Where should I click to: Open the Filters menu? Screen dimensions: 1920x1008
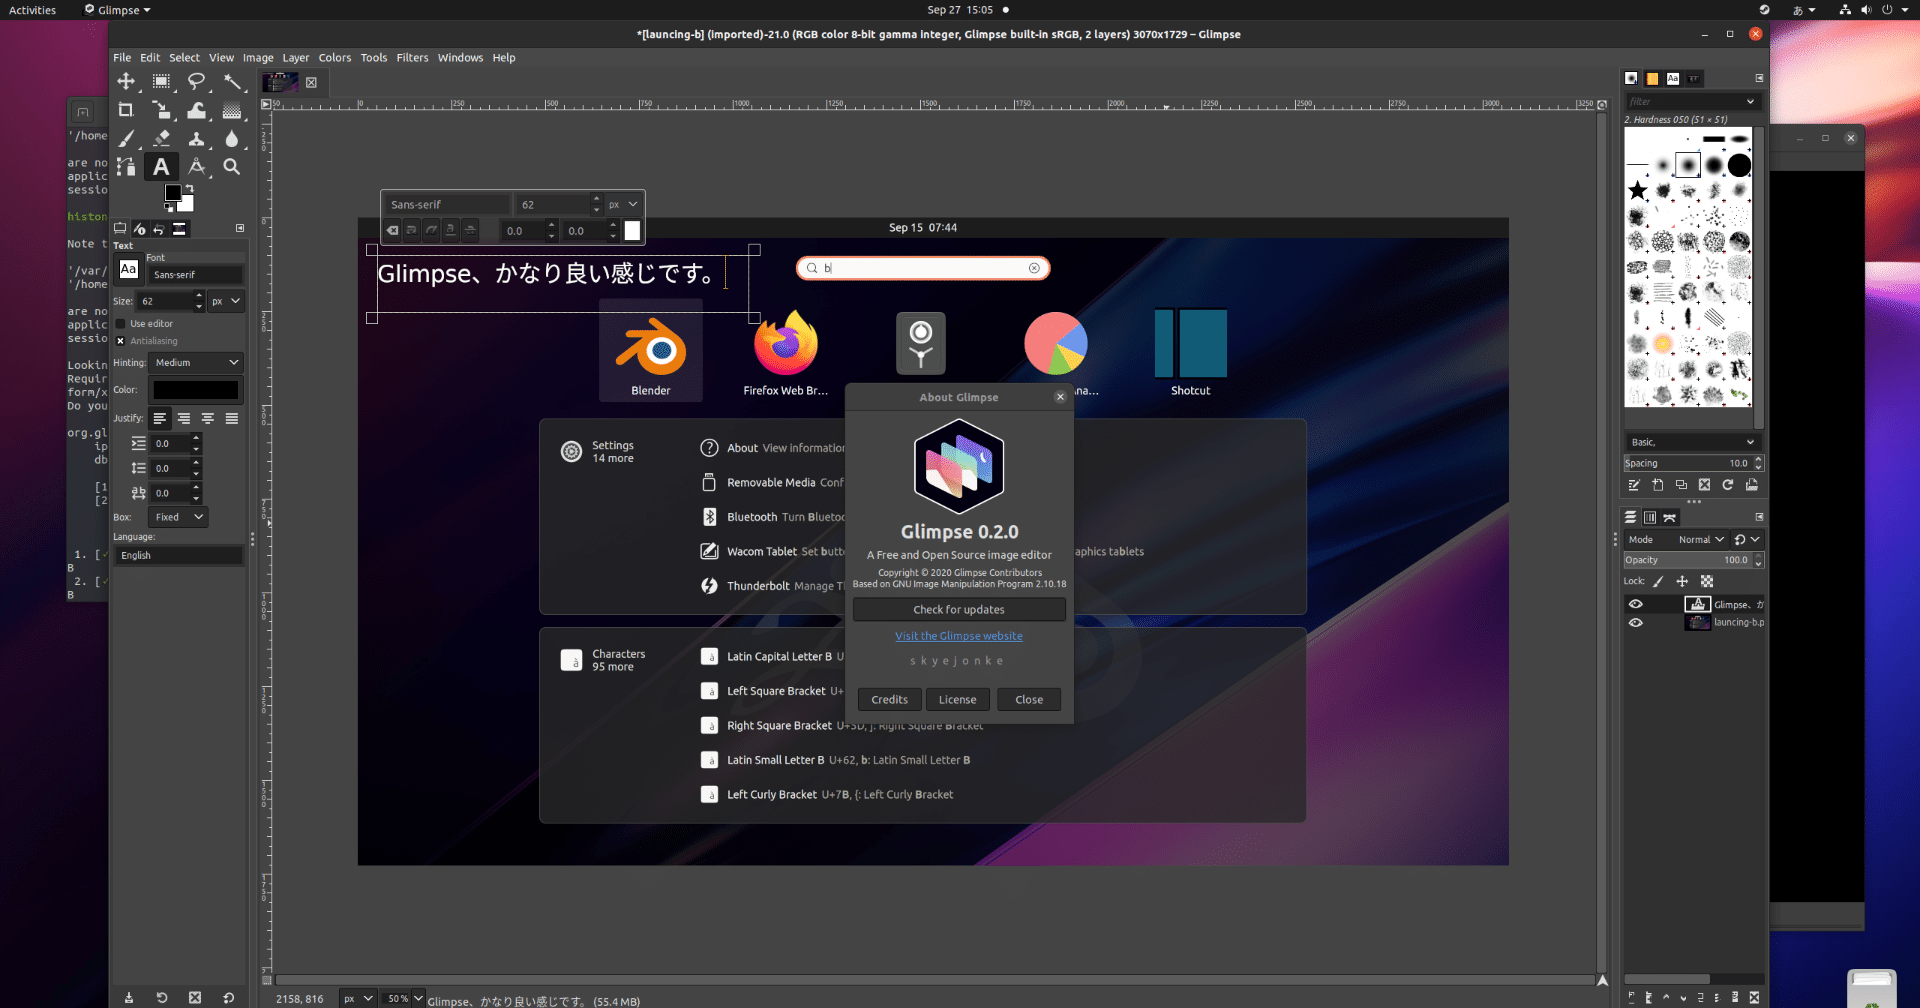click(x=412, y=57)
